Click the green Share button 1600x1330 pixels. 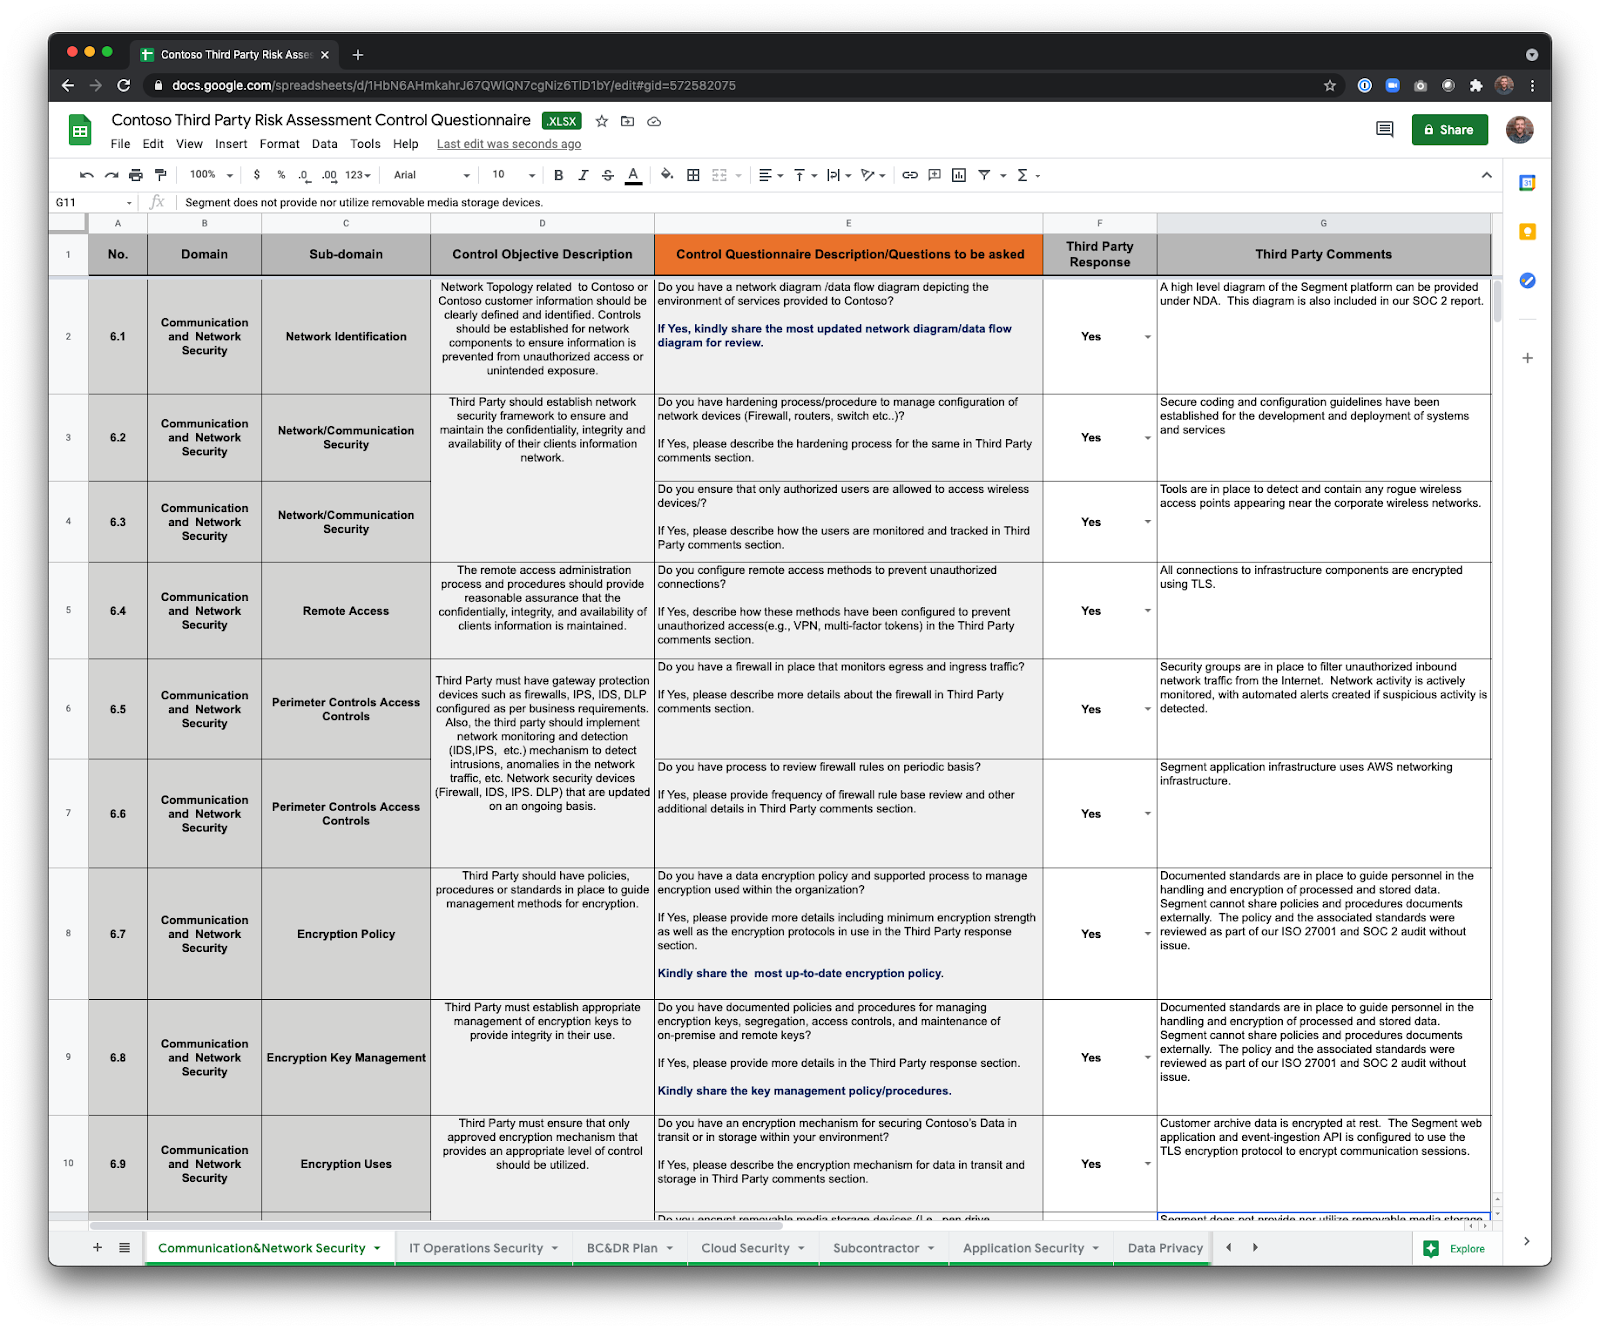[1449, 130]
